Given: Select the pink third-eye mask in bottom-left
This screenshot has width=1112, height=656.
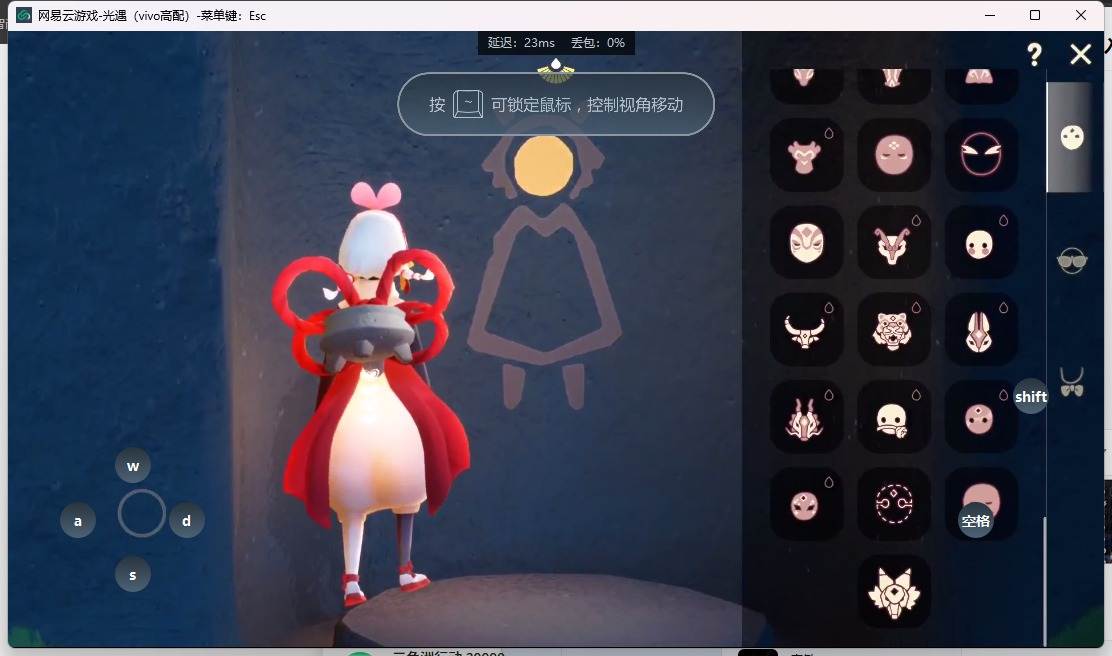Looking at the screenshot, I should (x=806, y=504).
